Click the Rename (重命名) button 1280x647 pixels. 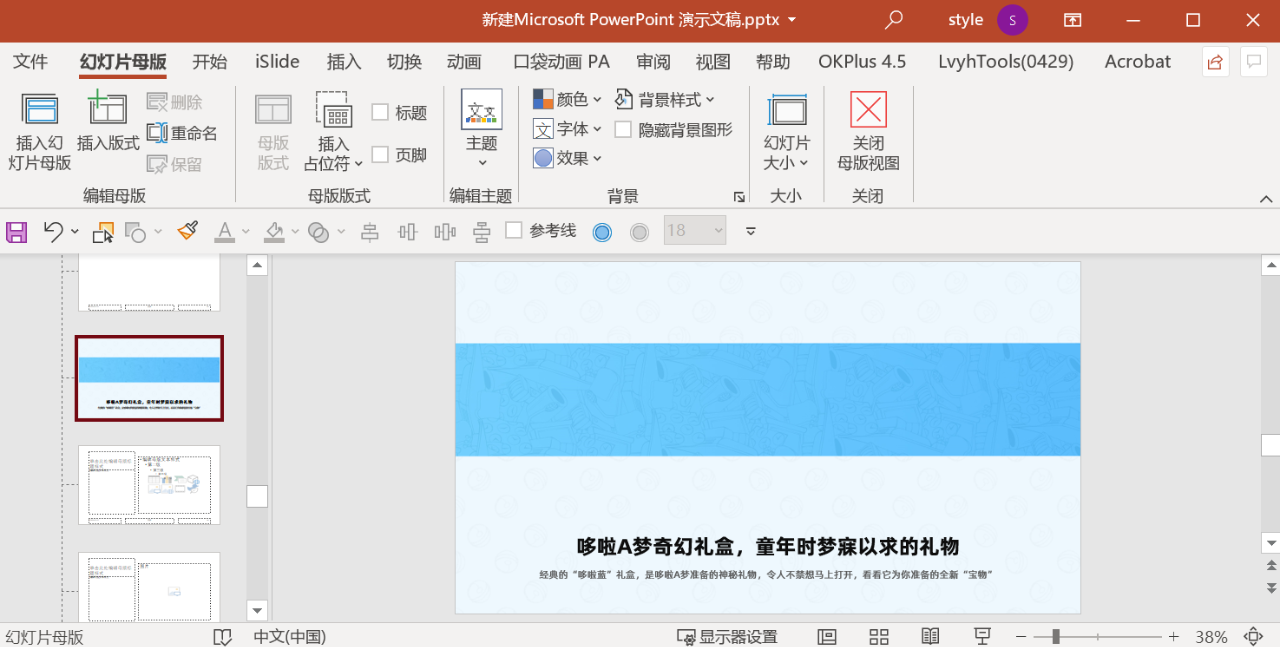182,133
